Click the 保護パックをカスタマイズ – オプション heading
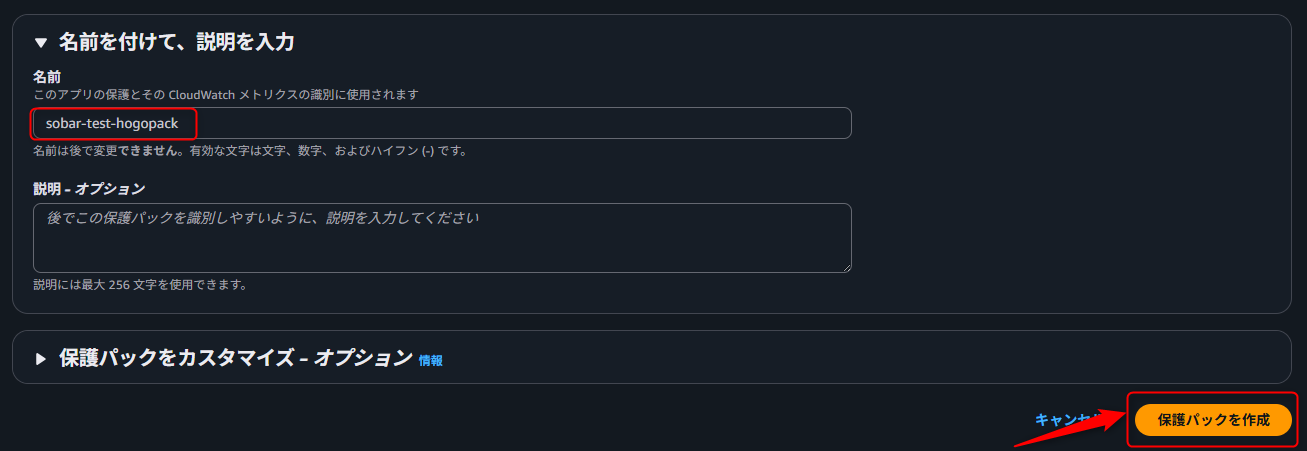 pyautogui.click(x=236, y=358)
